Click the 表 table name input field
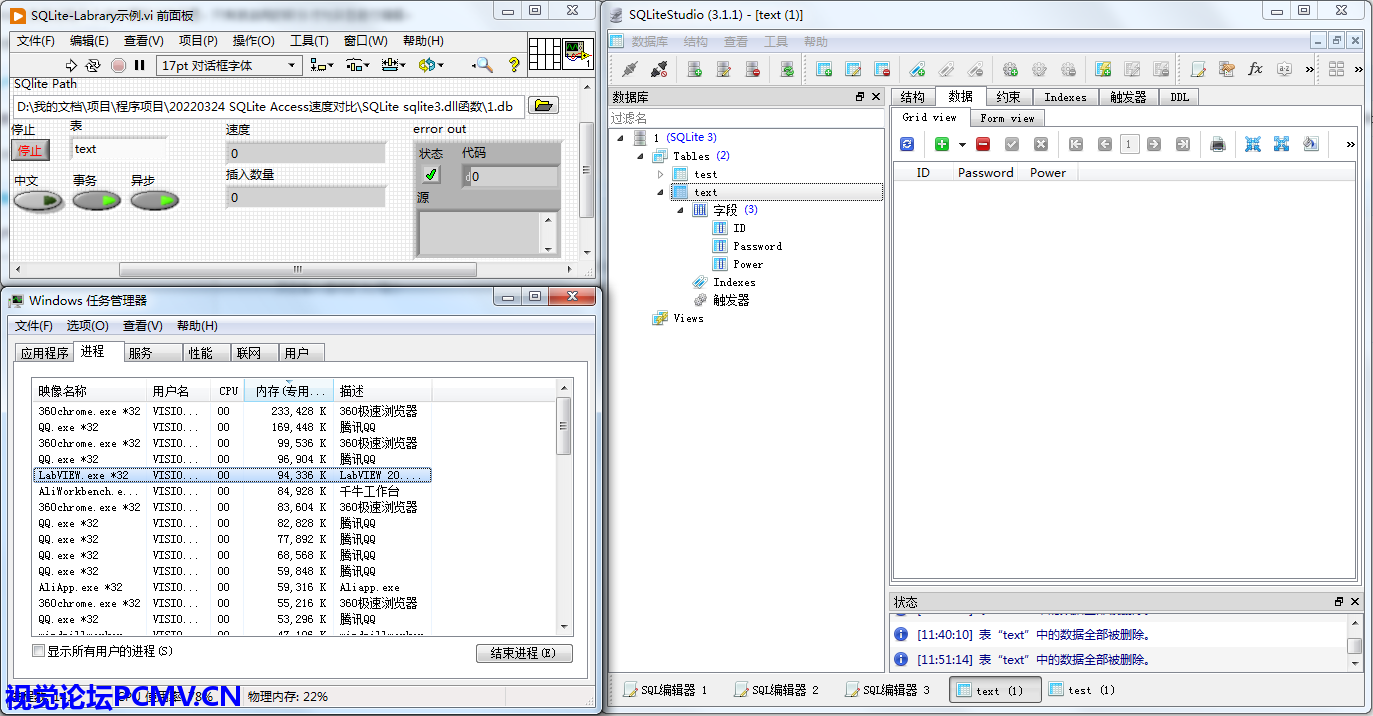The height and width of the screenshot is (716, 1373). click(118, 149)
